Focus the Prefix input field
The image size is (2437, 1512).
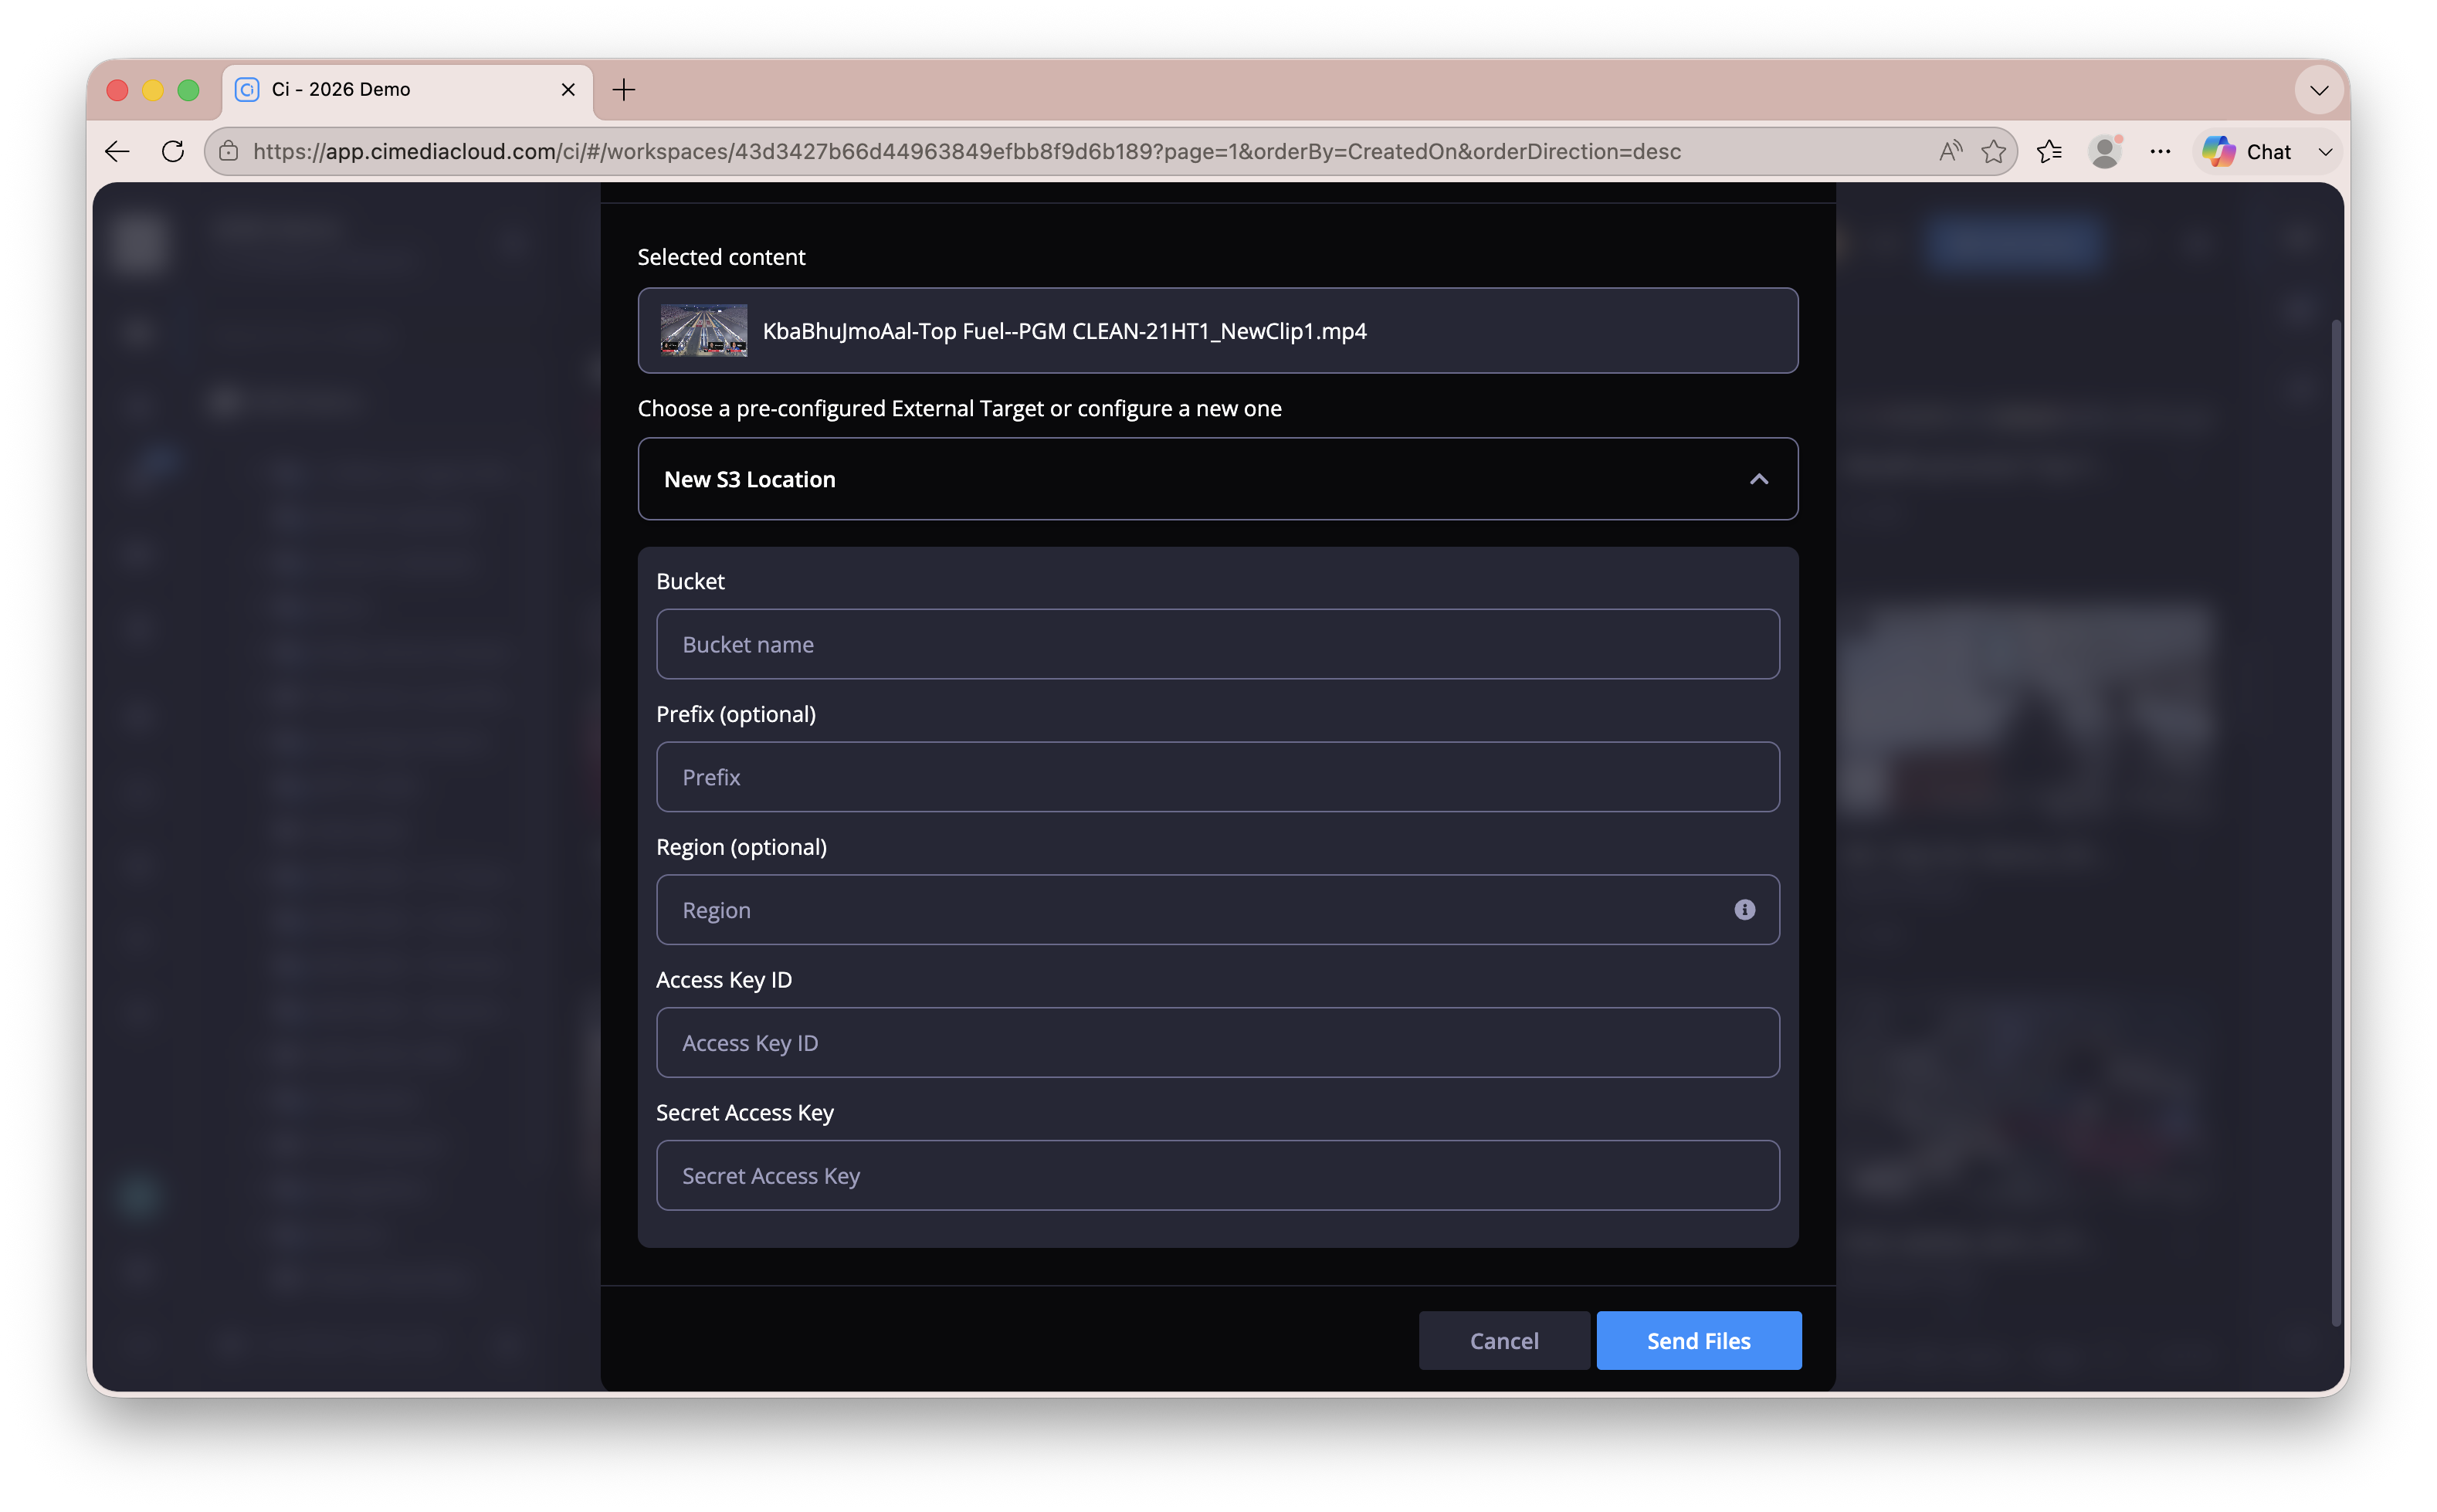coord(1217,777)
